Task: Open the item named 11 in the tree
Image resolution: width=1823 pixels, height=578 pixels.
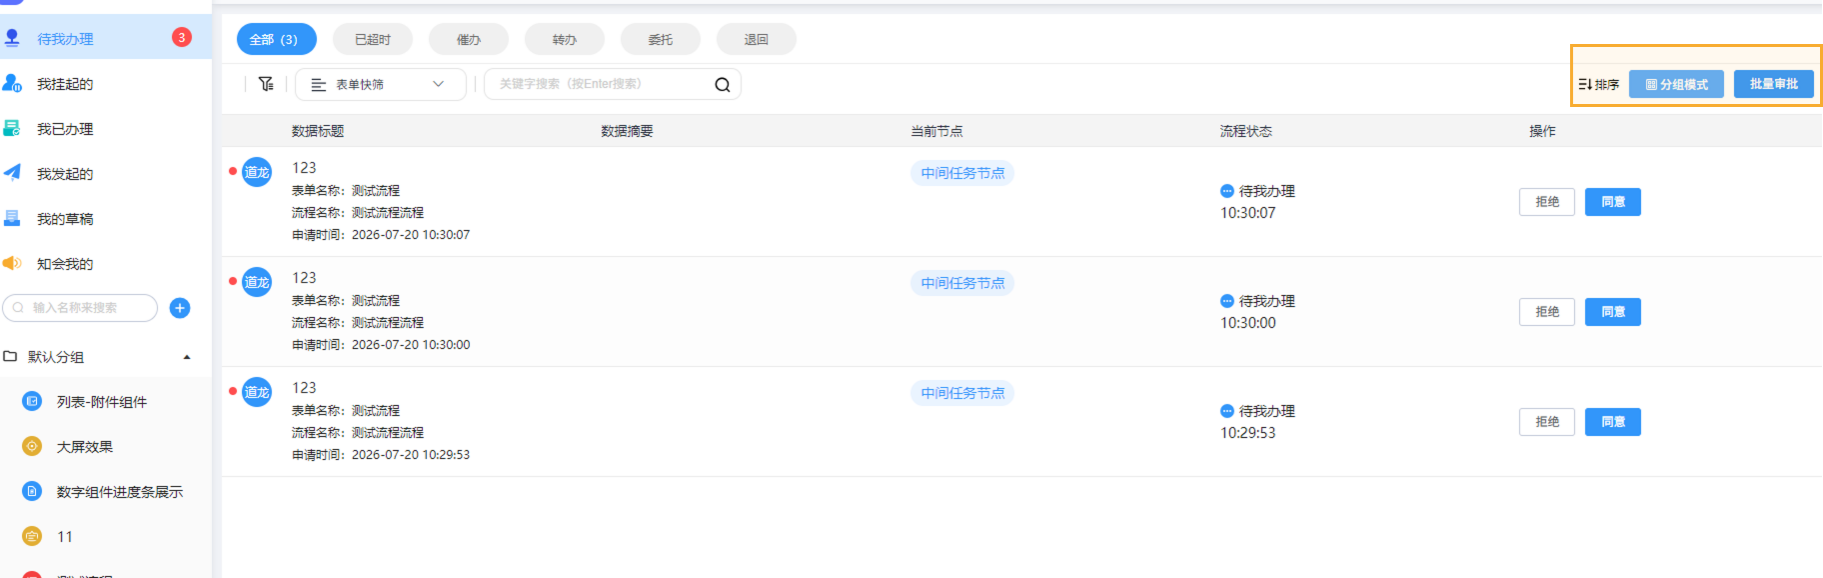Action: tap(65, 537)
